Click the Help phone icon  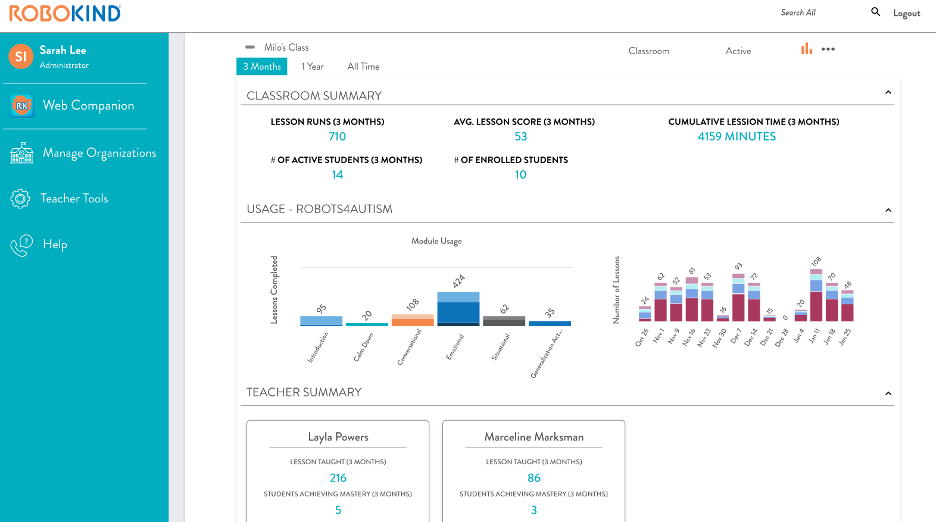point(21,245)
